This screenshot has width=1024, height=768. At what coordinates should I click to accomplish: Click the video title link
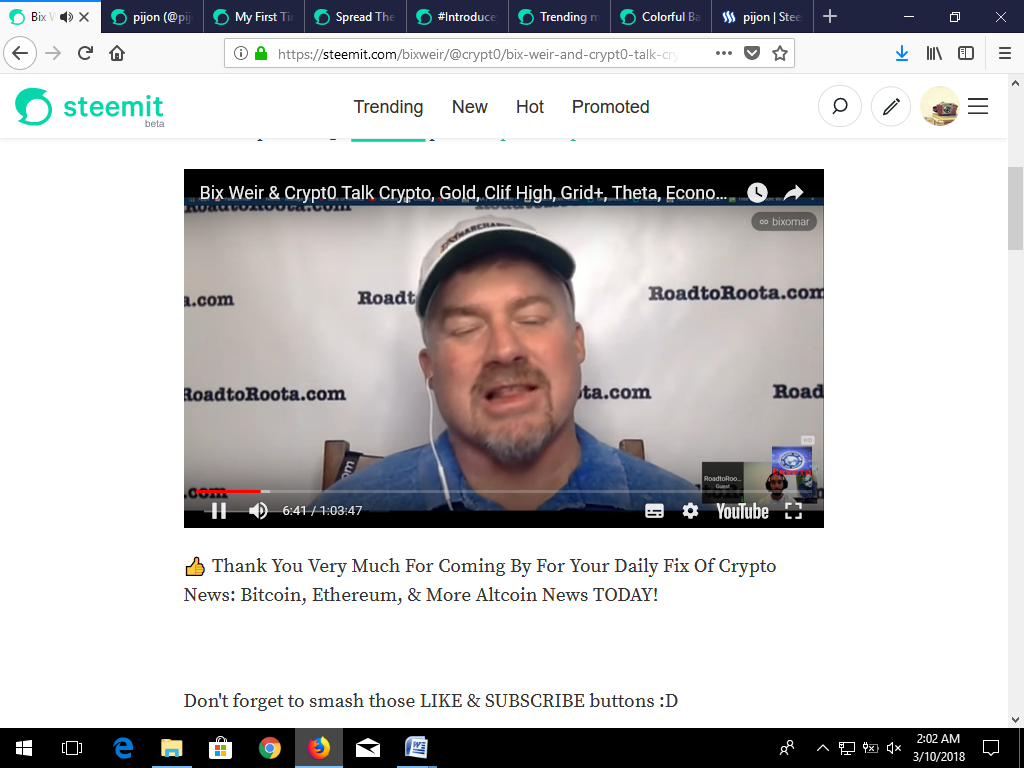click(x=463, y=192)
